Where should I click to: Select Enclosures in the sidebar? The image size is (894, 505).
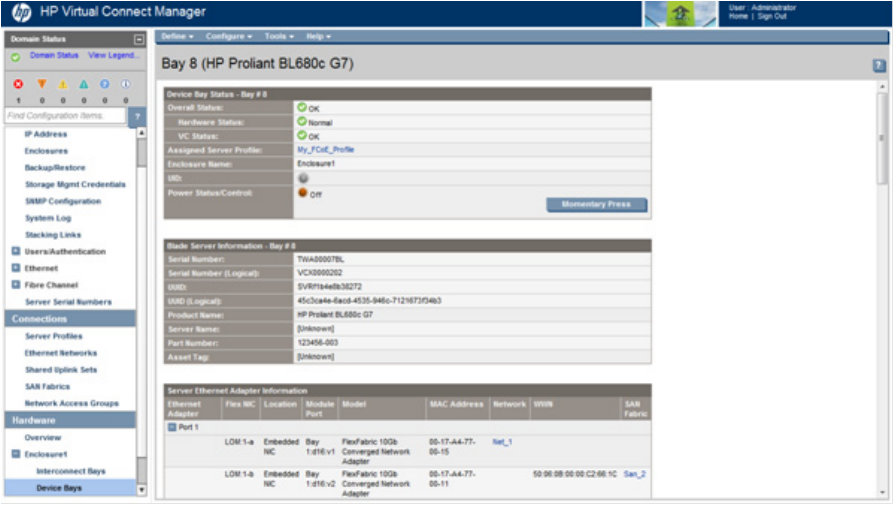[46, 150]
